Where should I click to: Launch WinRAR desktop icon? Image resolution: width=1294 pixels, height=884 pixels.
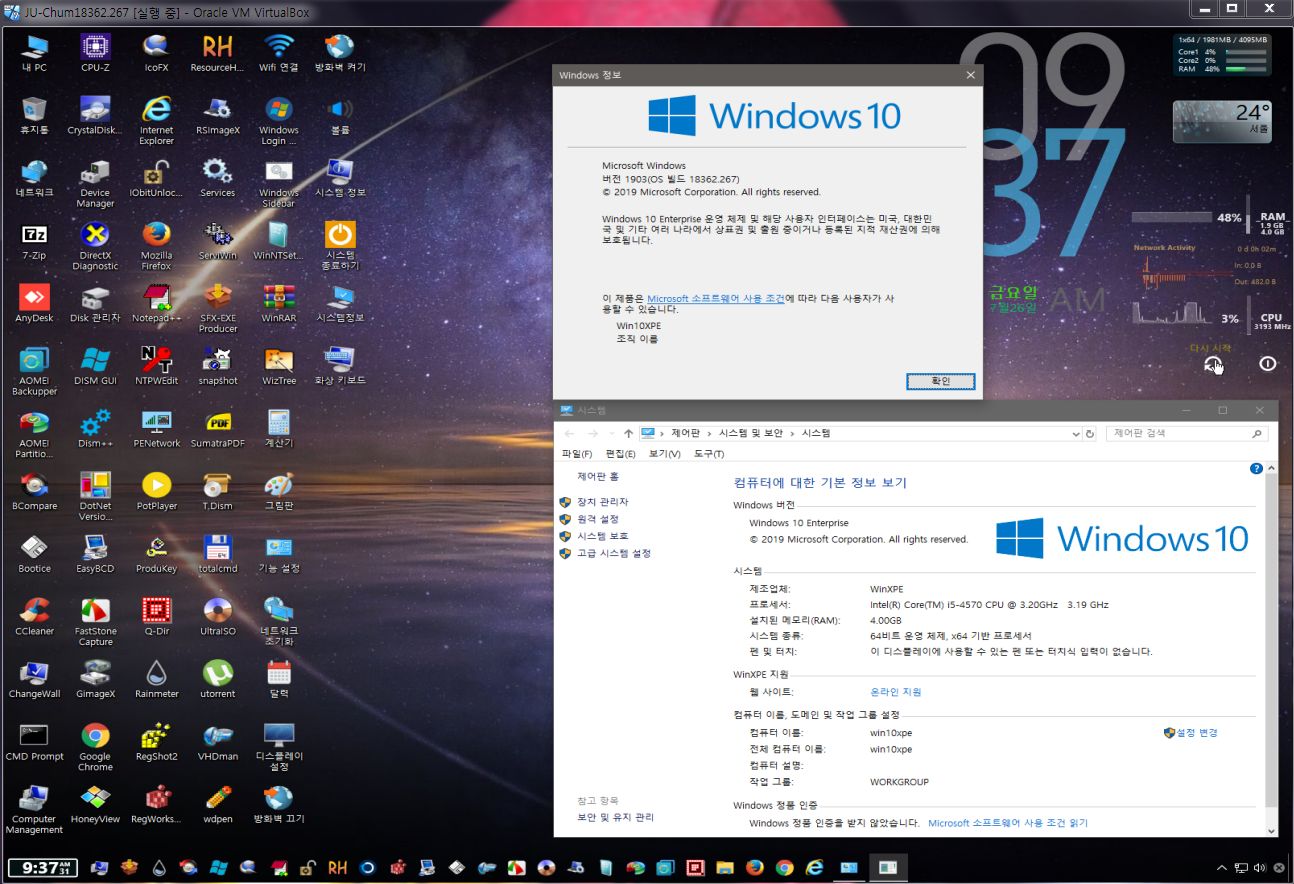[x=279, y=304]
